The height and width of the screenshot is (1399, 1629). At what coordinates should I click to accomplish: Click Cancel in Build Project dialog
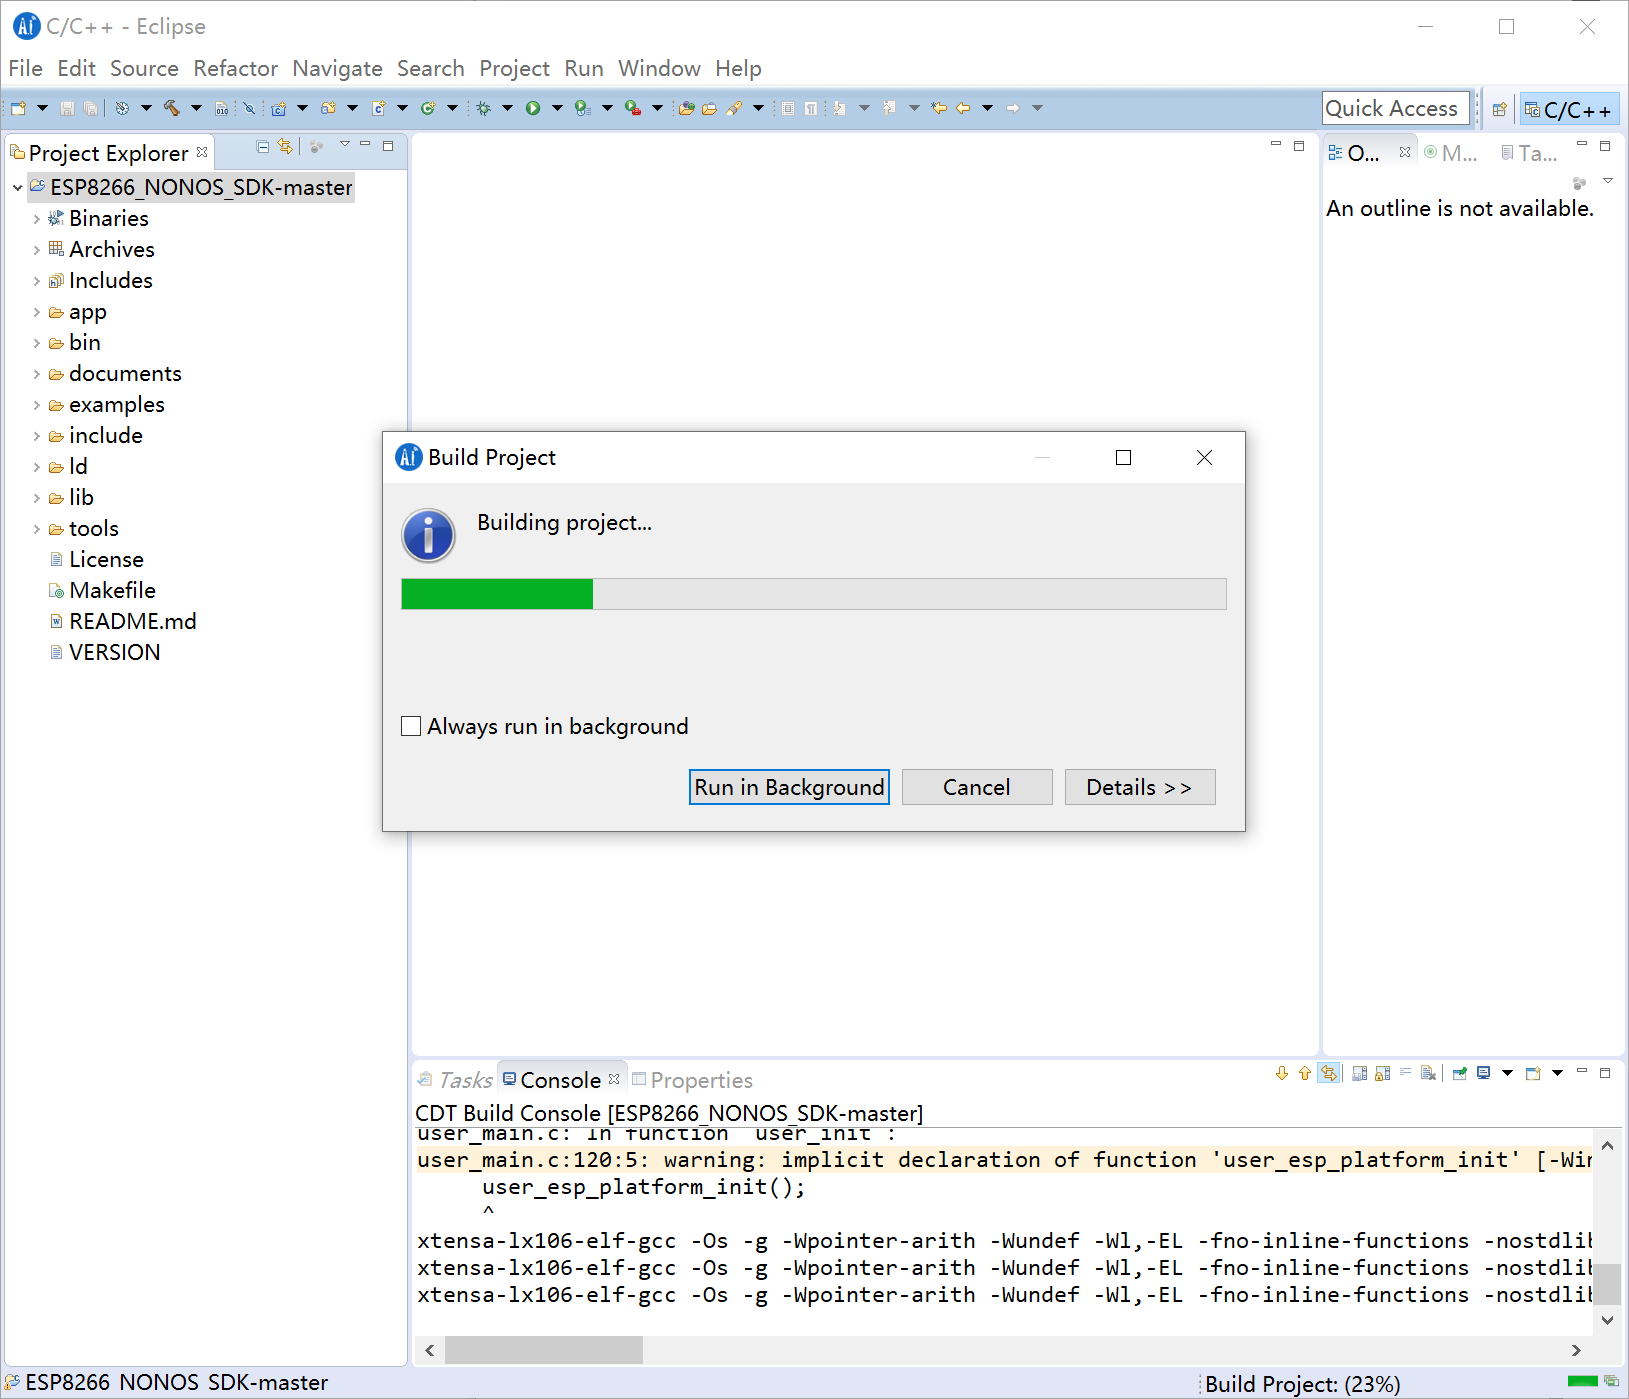point(977,787)
